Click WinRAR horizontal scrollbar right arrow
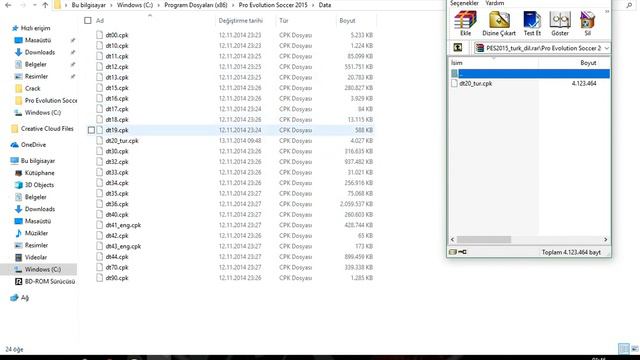640x360 pixels. click(606, 240)
